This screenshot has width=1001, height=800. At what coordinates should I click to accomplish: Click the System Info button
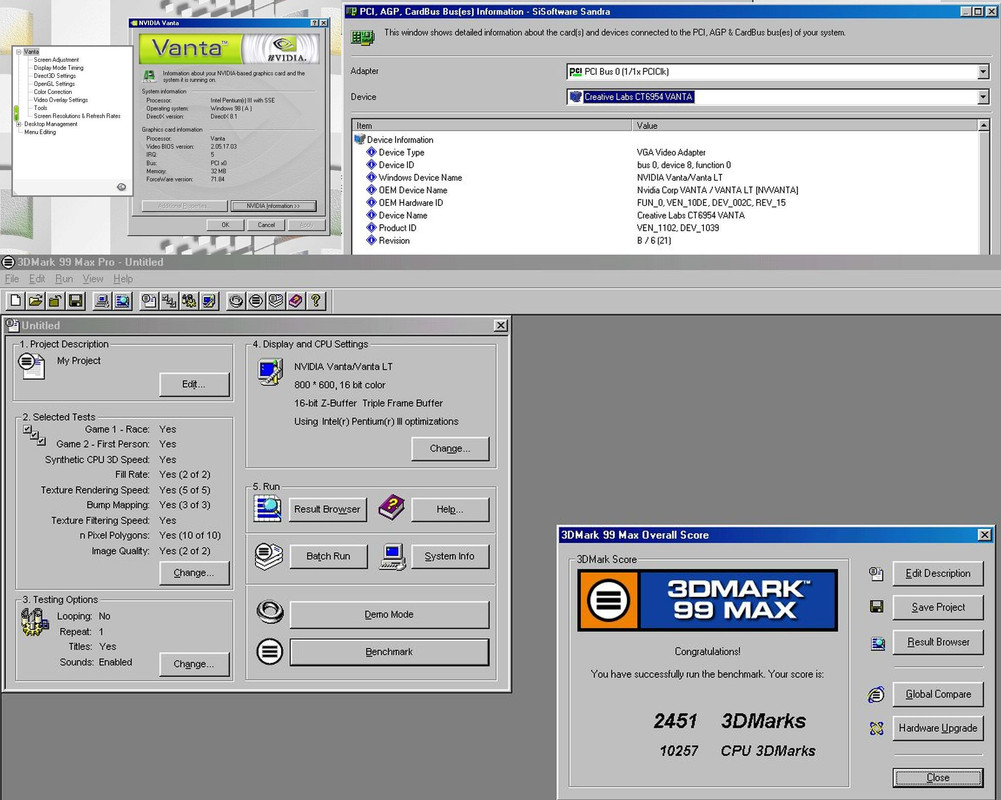(x=450, y=556)
